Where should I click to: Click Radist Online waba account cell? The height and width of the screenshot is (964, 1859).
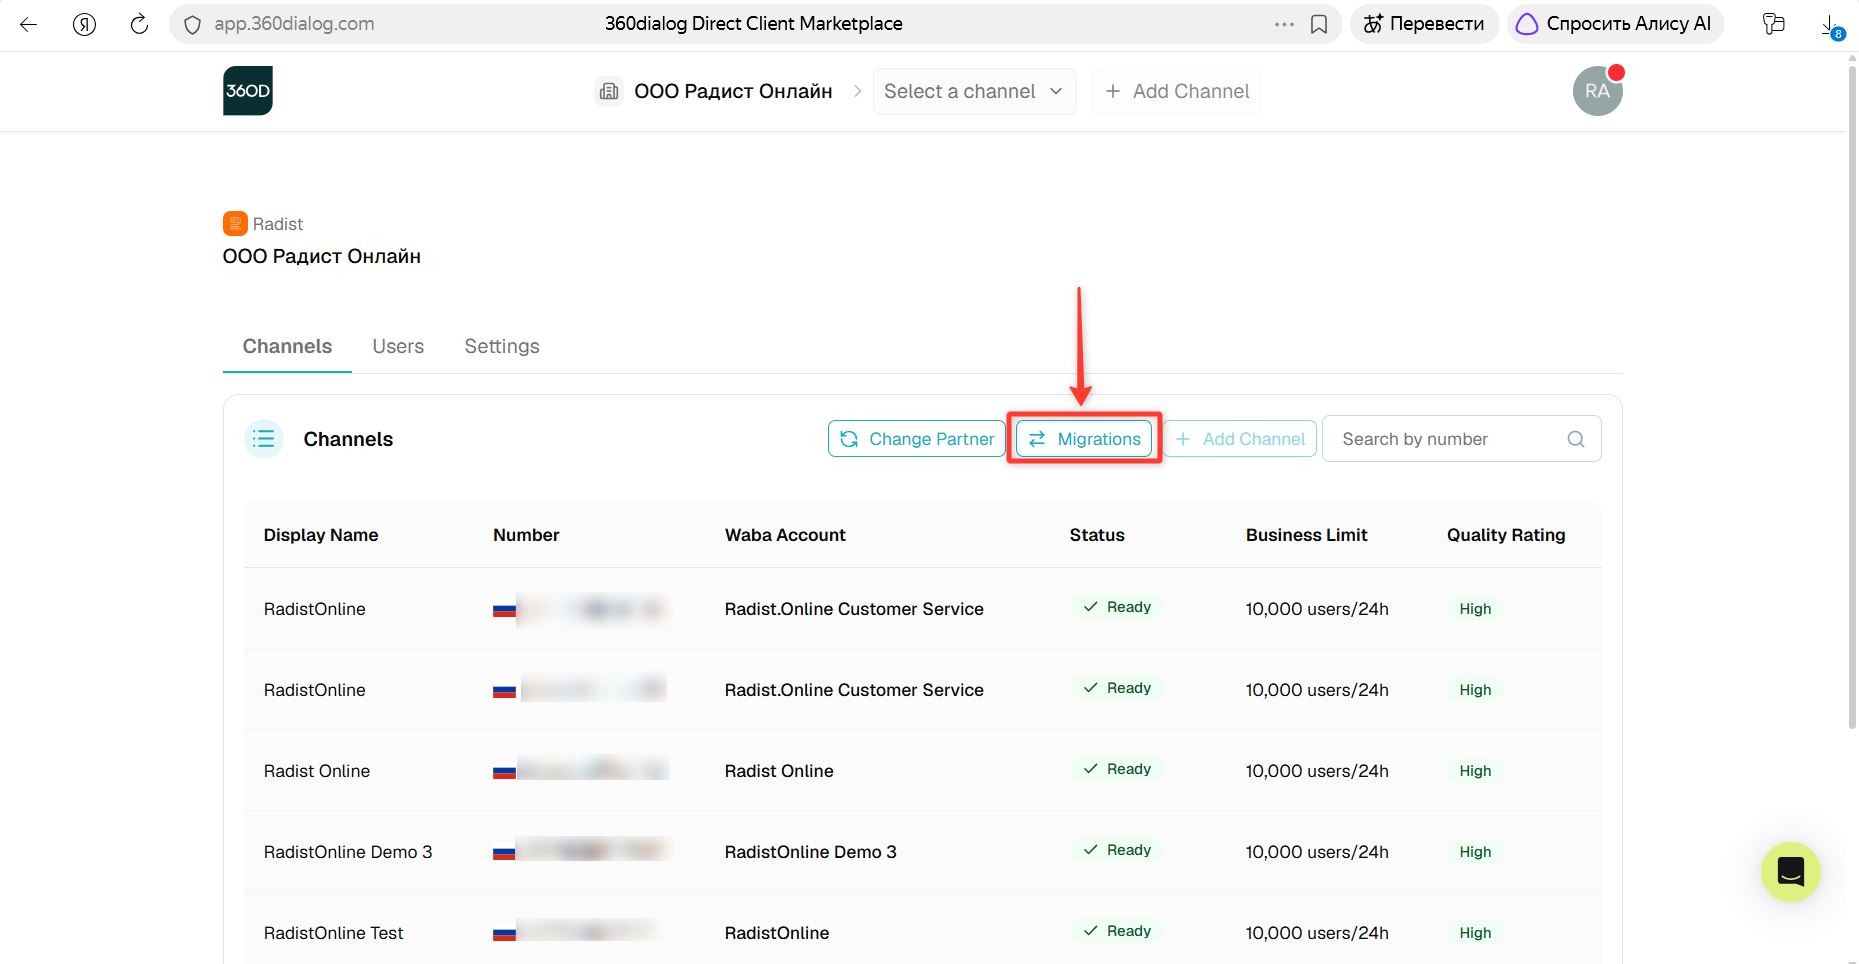click(x=779, y=771)
